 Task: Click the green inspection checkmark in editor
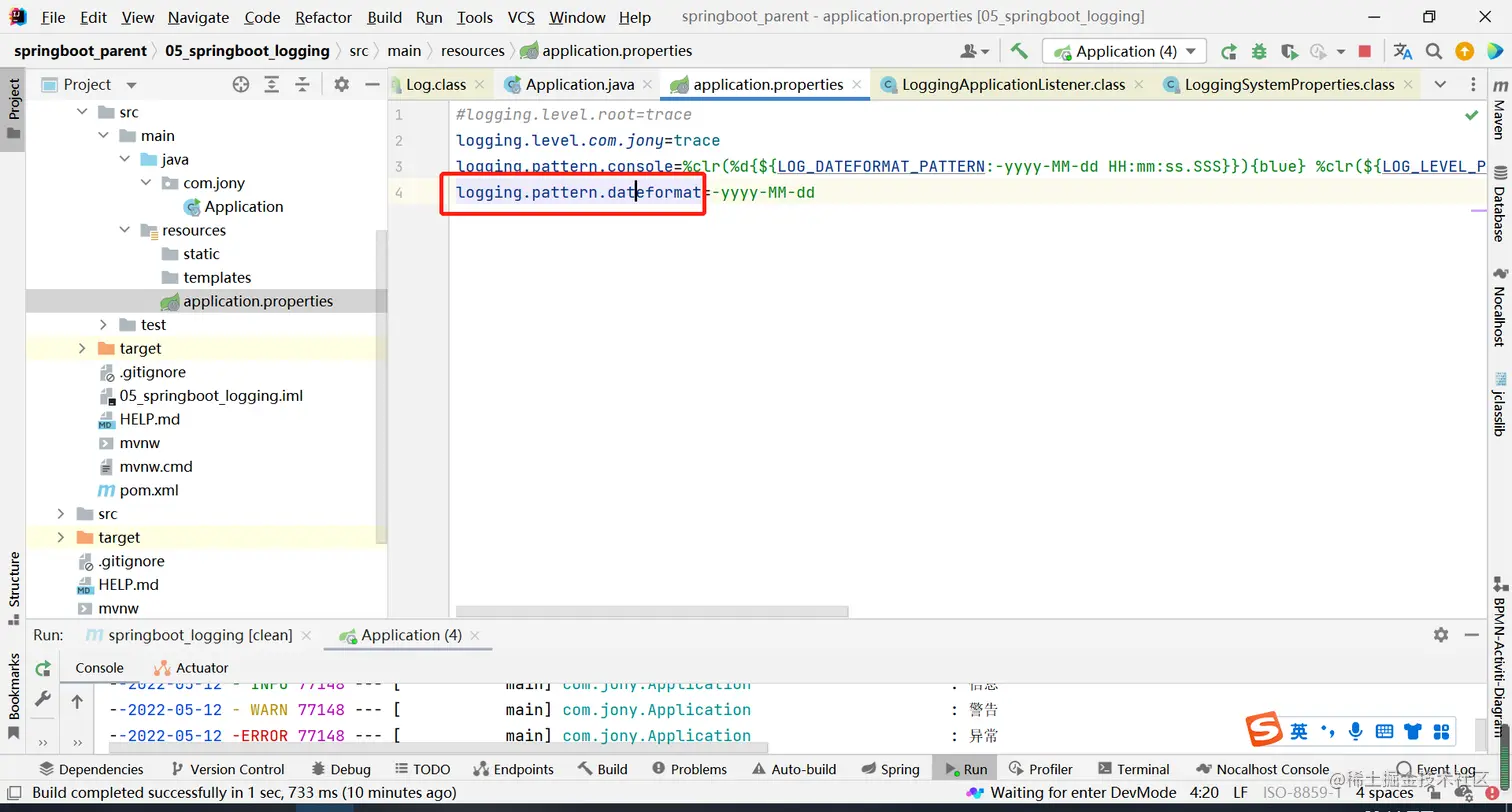point(1472,115)
